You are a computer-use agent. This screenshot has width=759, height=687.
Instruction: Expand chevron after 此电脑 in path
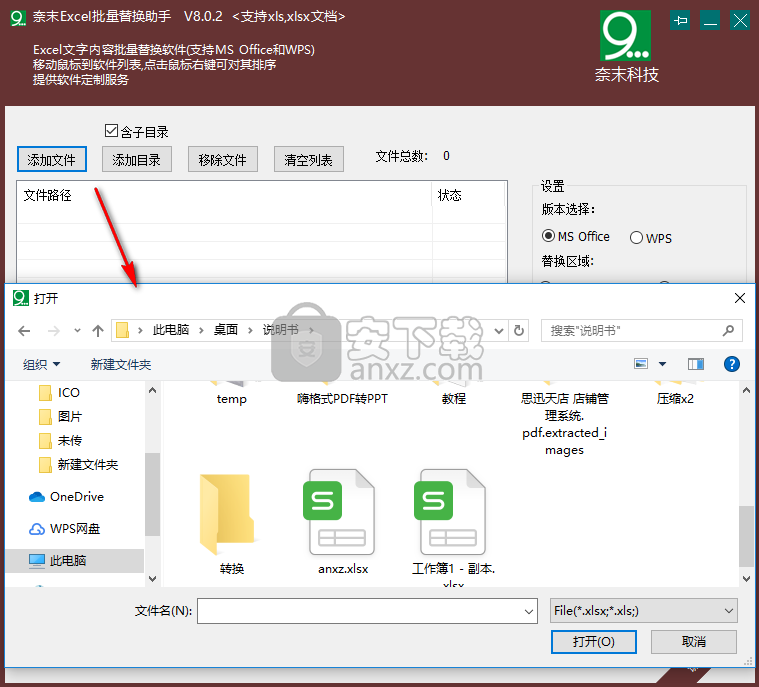201,331
